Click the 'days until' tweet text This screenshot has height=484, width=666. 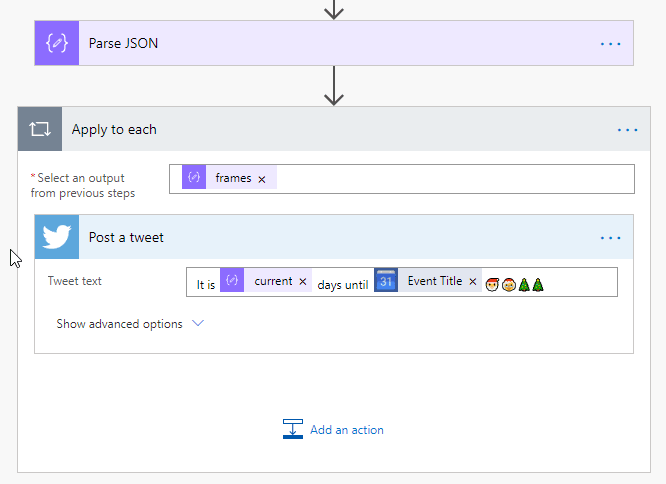(x=342, y=285)
